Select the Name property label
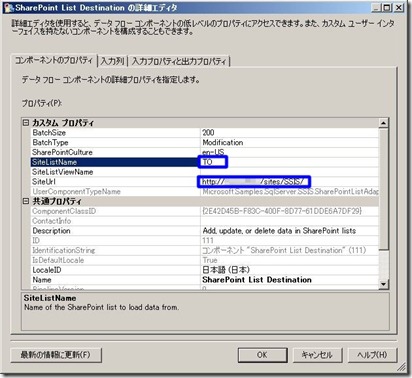The height and width of the screenshot is (378, 412). (42, 280)
